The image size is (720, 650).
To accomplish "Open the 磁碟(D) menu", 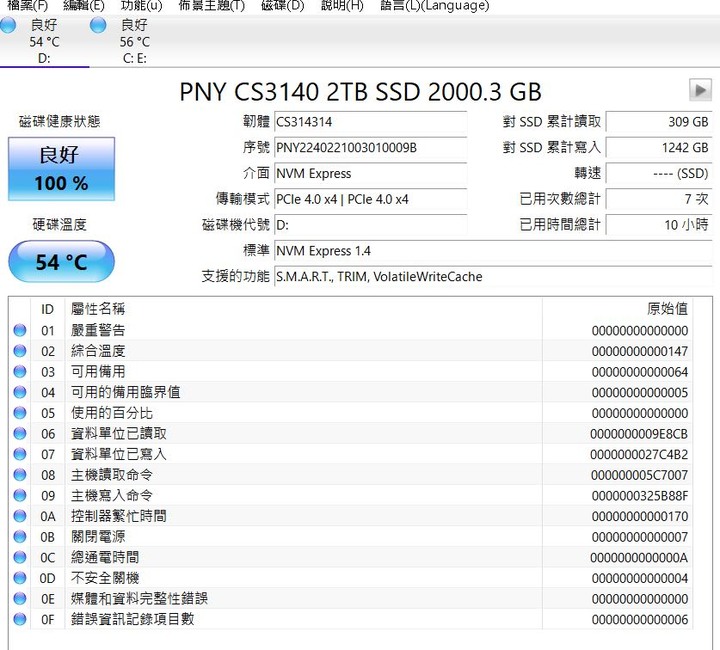I will (x=282, y=6).
